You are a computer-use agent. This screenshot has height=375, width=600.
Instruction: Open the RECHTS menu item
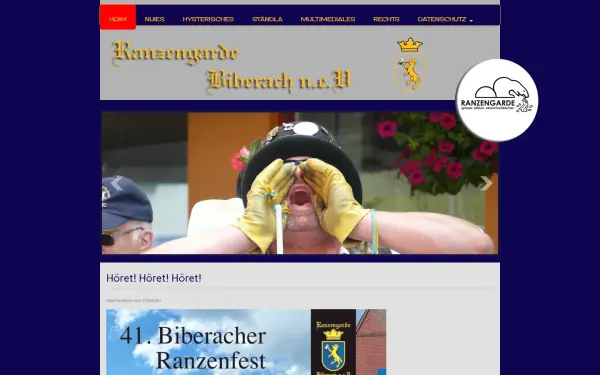386,19
